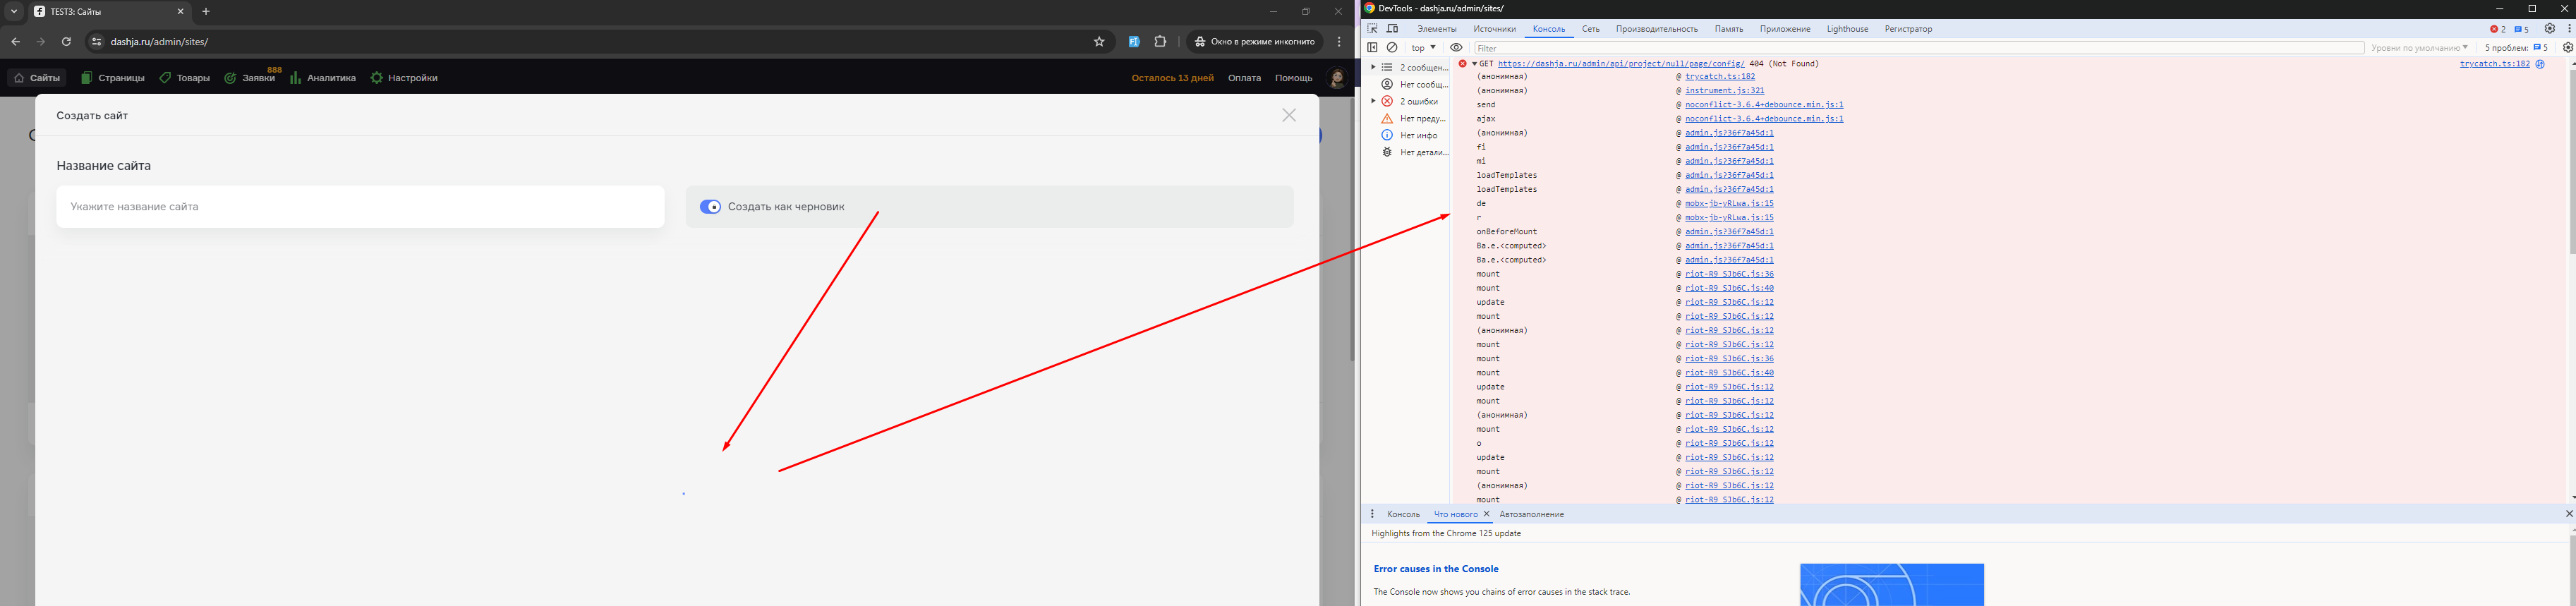This screenshot has width=2576, height=606.
Task: Open the 'top' JavaScript context dropdown
Action: click(x=1423, y=48)
